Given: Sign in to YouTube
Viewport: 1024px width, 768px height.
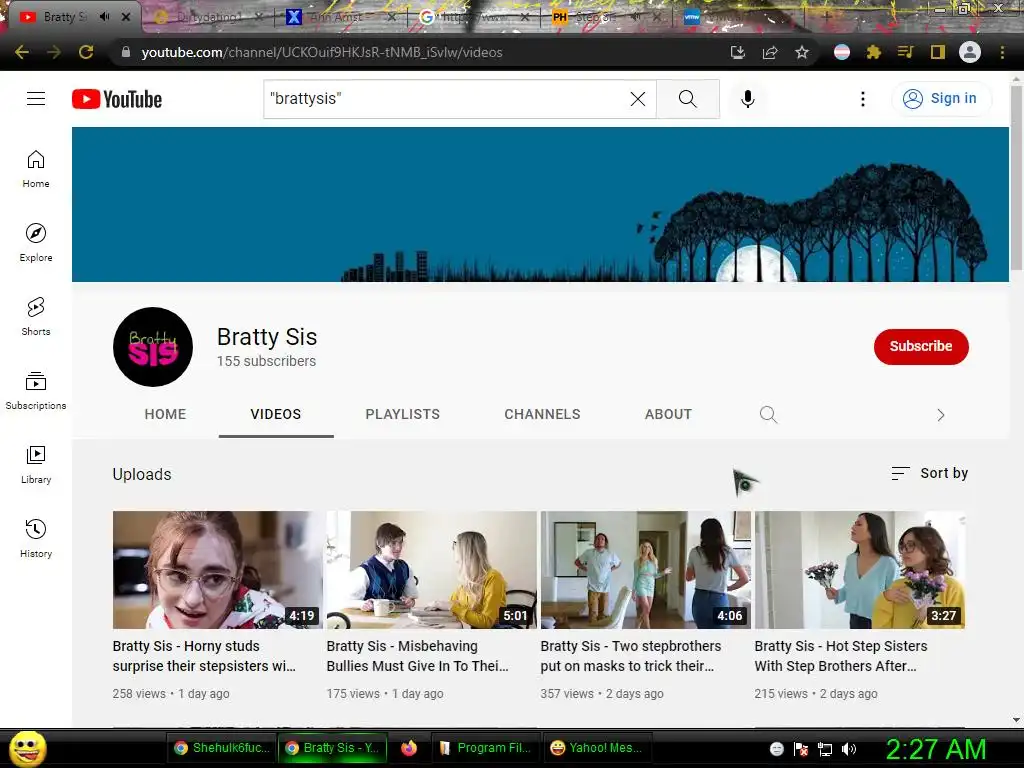Looking at the screenshot, I should point(940,99).
